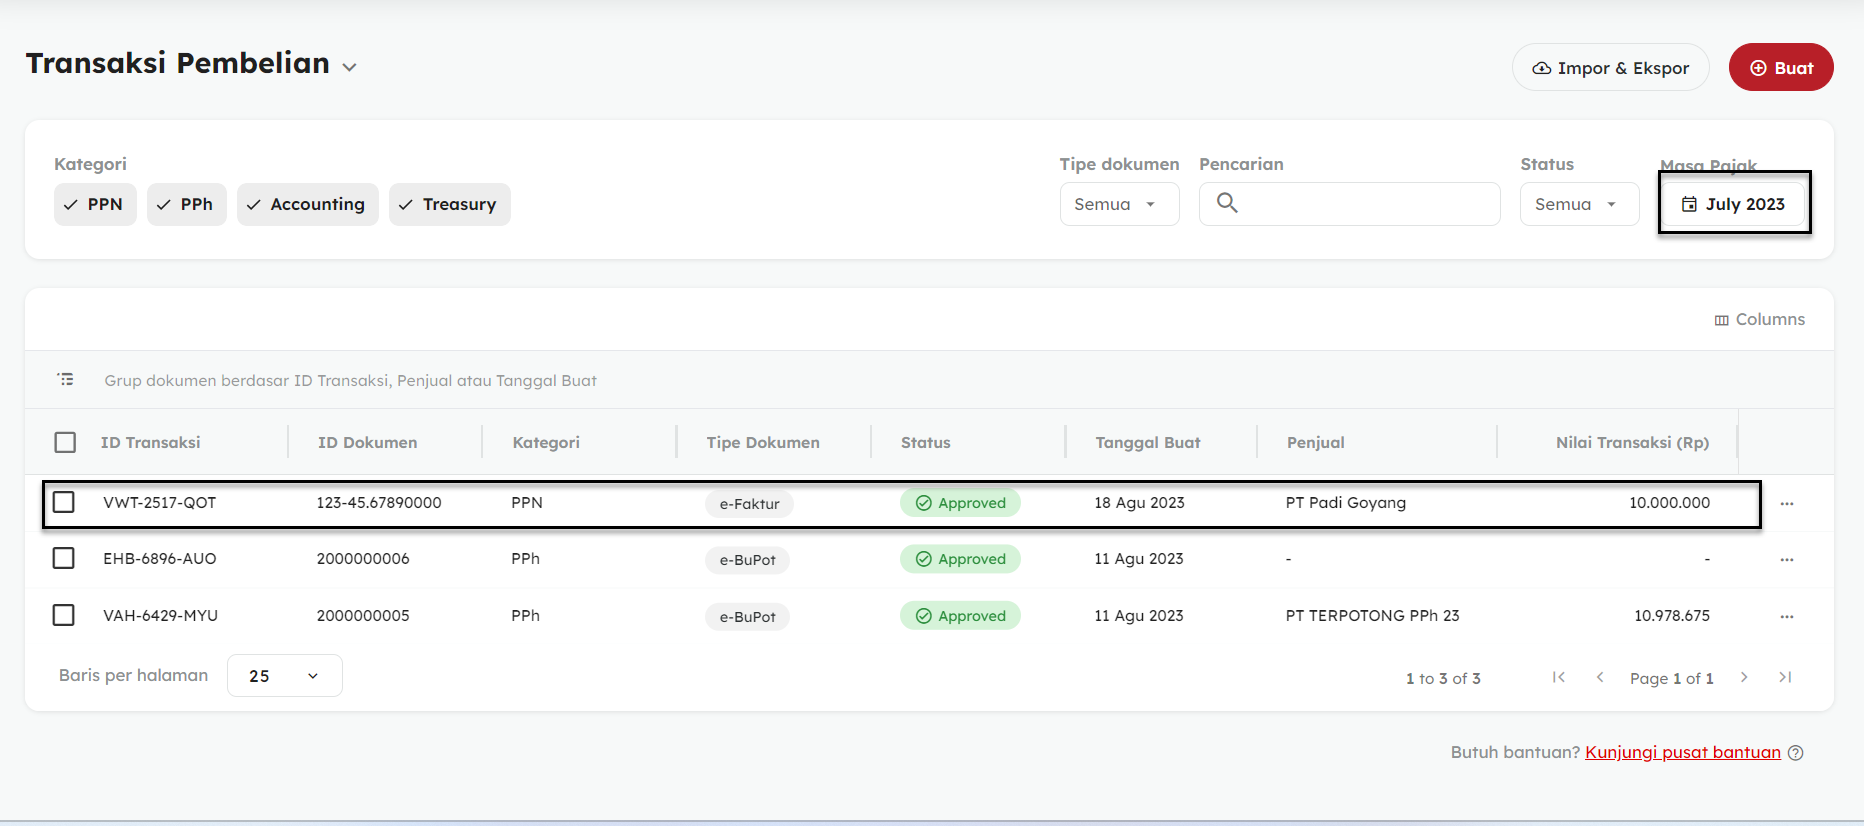Open more options for VAH-6429-MYU row

click(1786, 617)
